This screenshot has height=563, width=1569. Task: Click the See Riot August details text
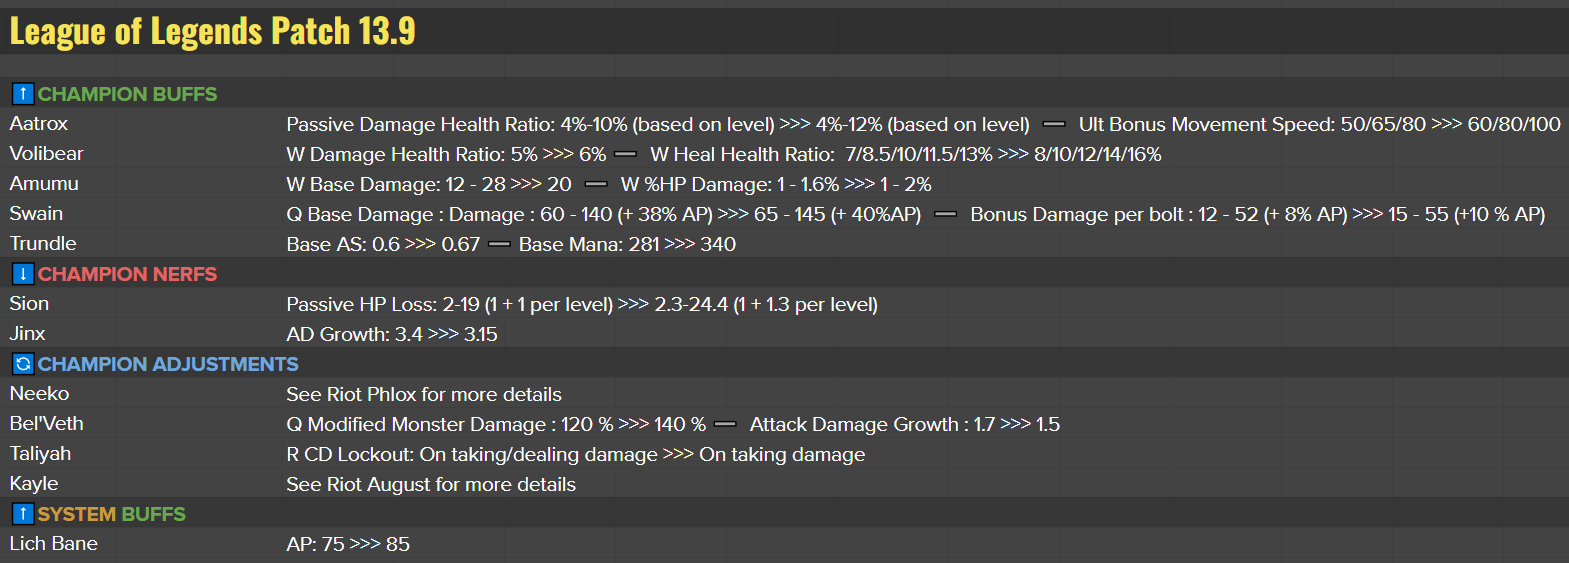(x=431, y=484)
